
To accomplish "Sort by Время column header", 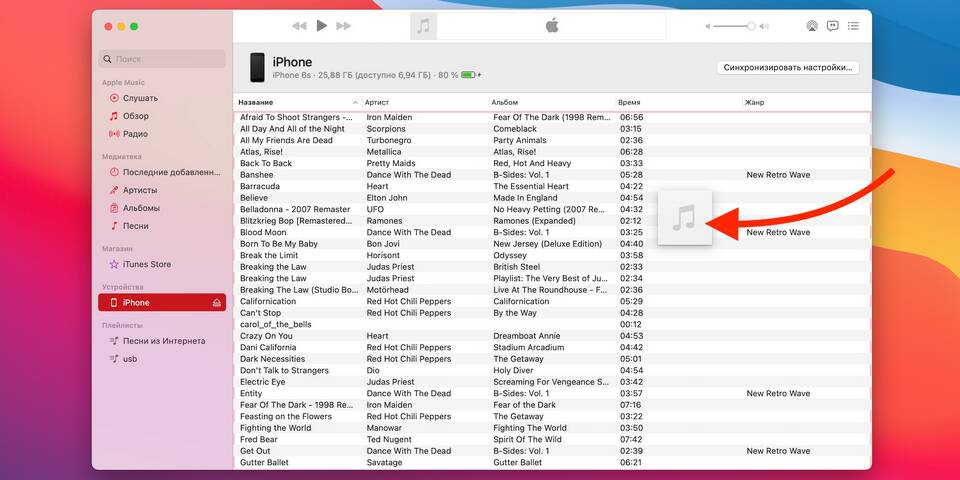I will 629,102.
